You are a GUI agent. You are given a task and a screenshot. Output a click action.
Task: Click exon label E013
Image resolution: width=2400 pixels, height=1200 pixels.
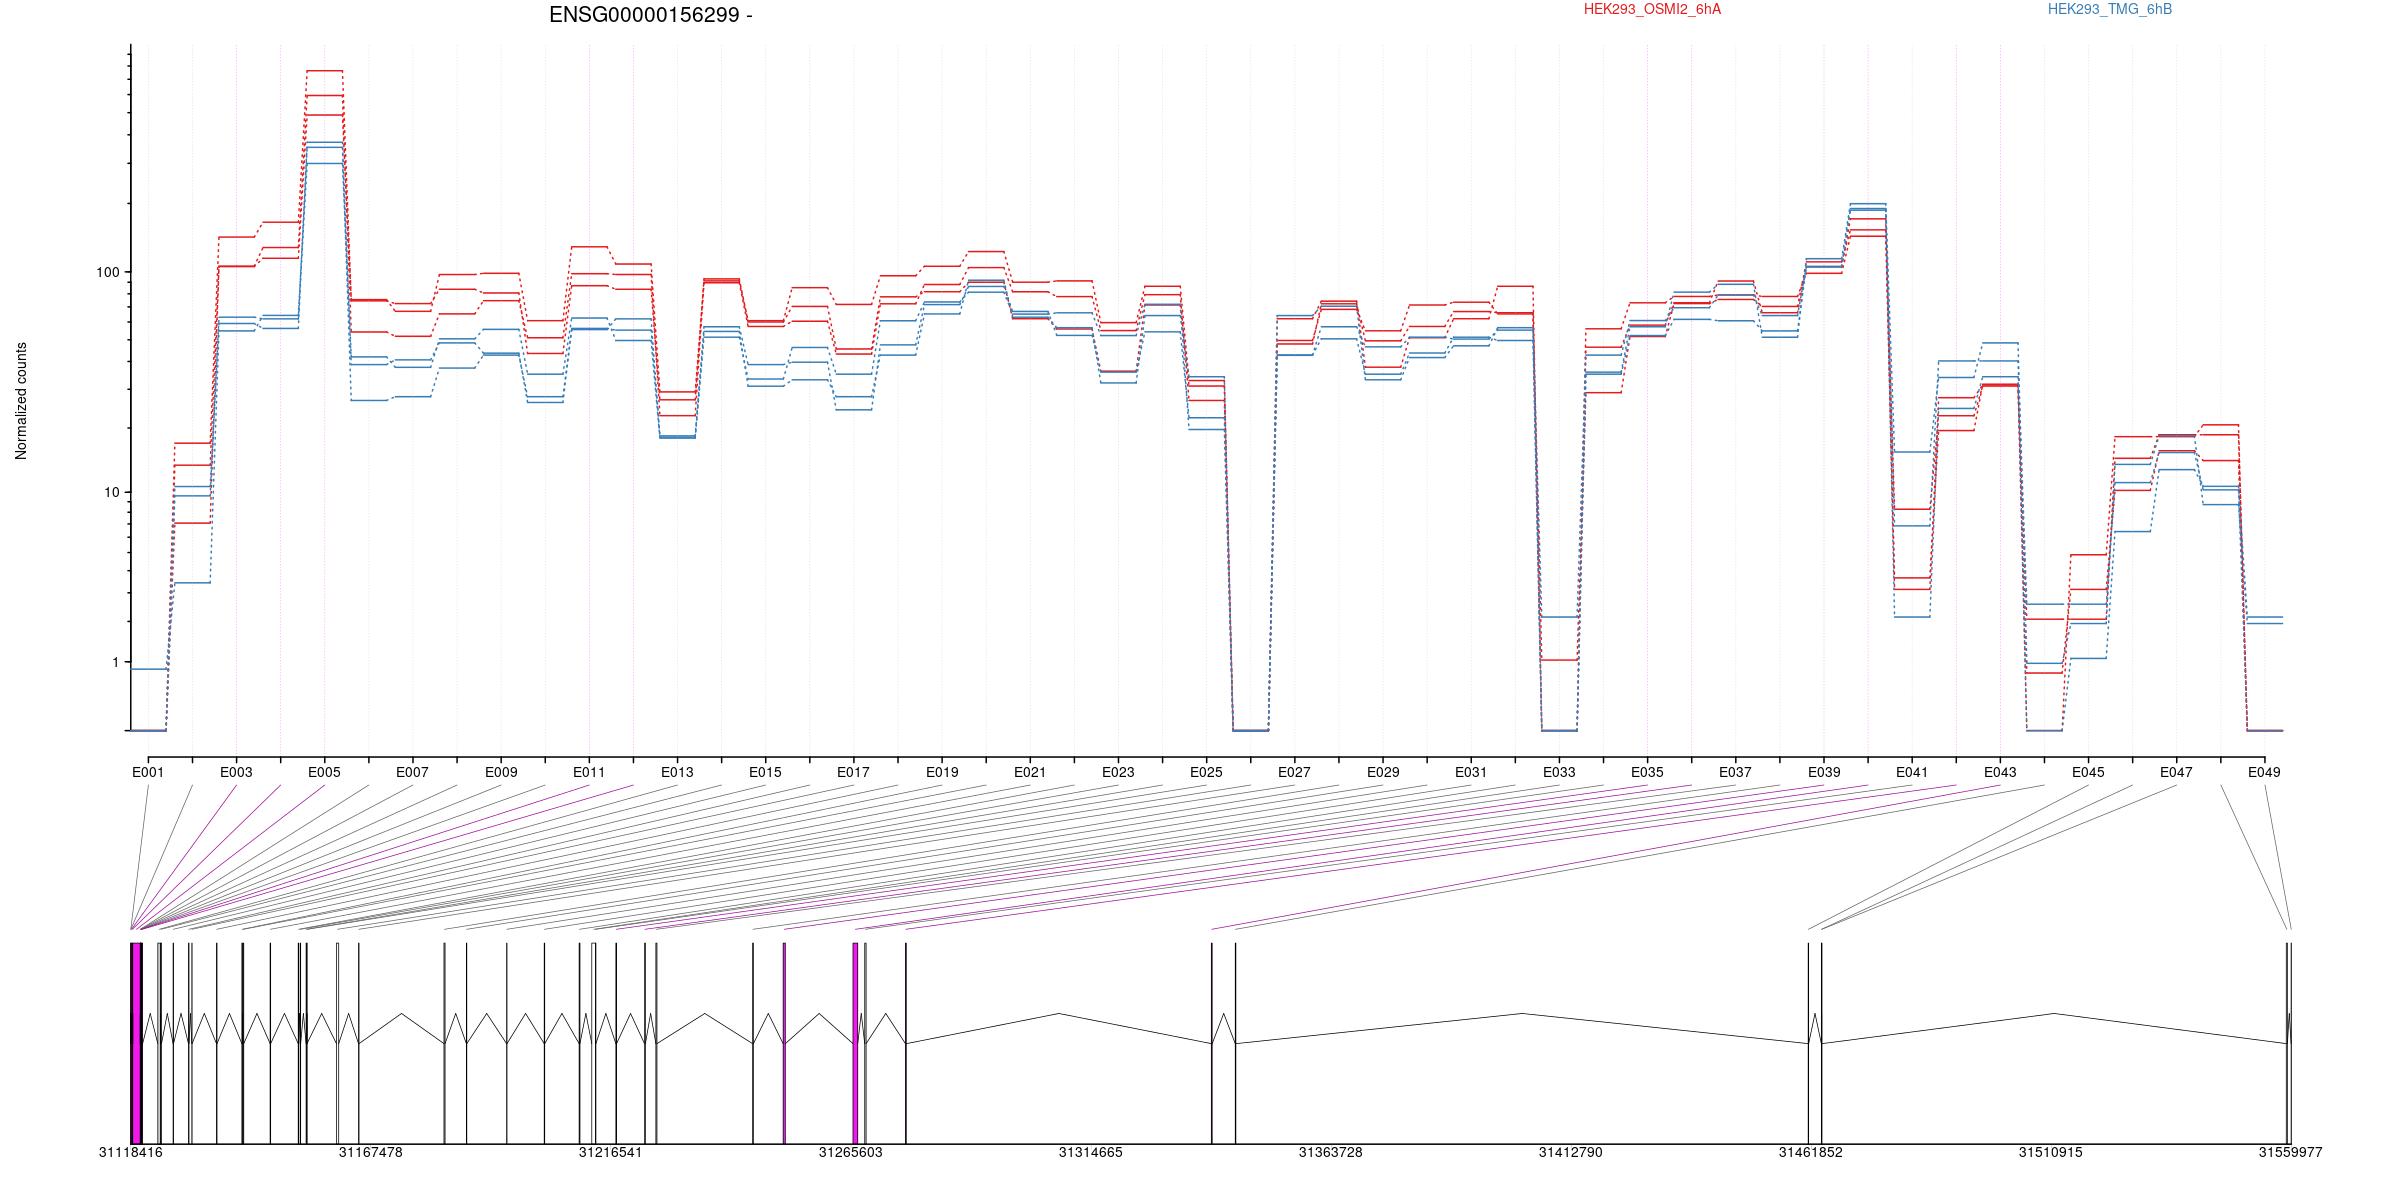pos(677,772)
